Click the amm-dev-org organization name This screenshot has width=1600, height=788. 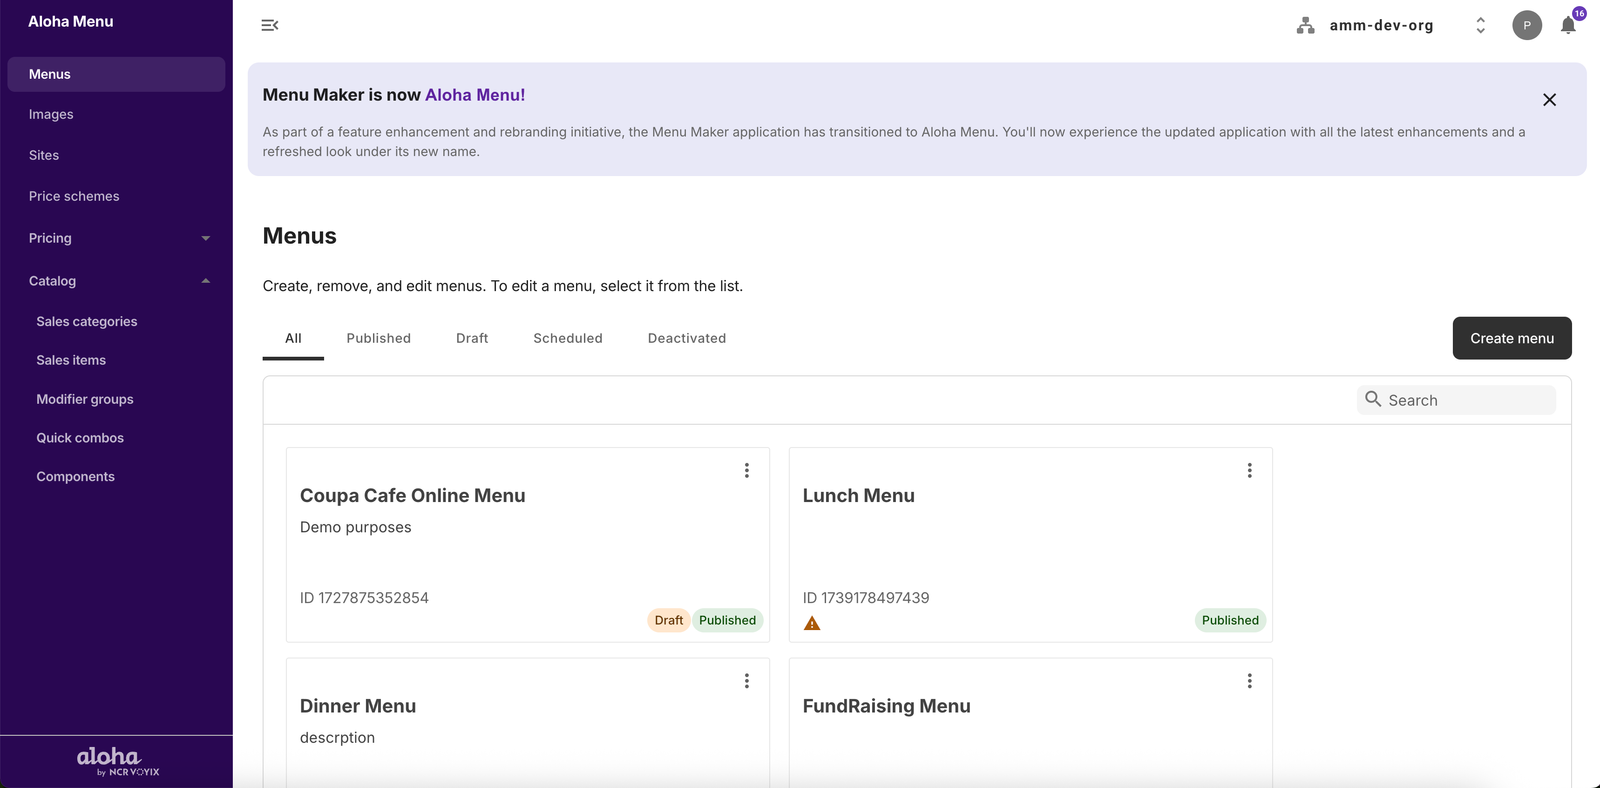pos(1381,25)
